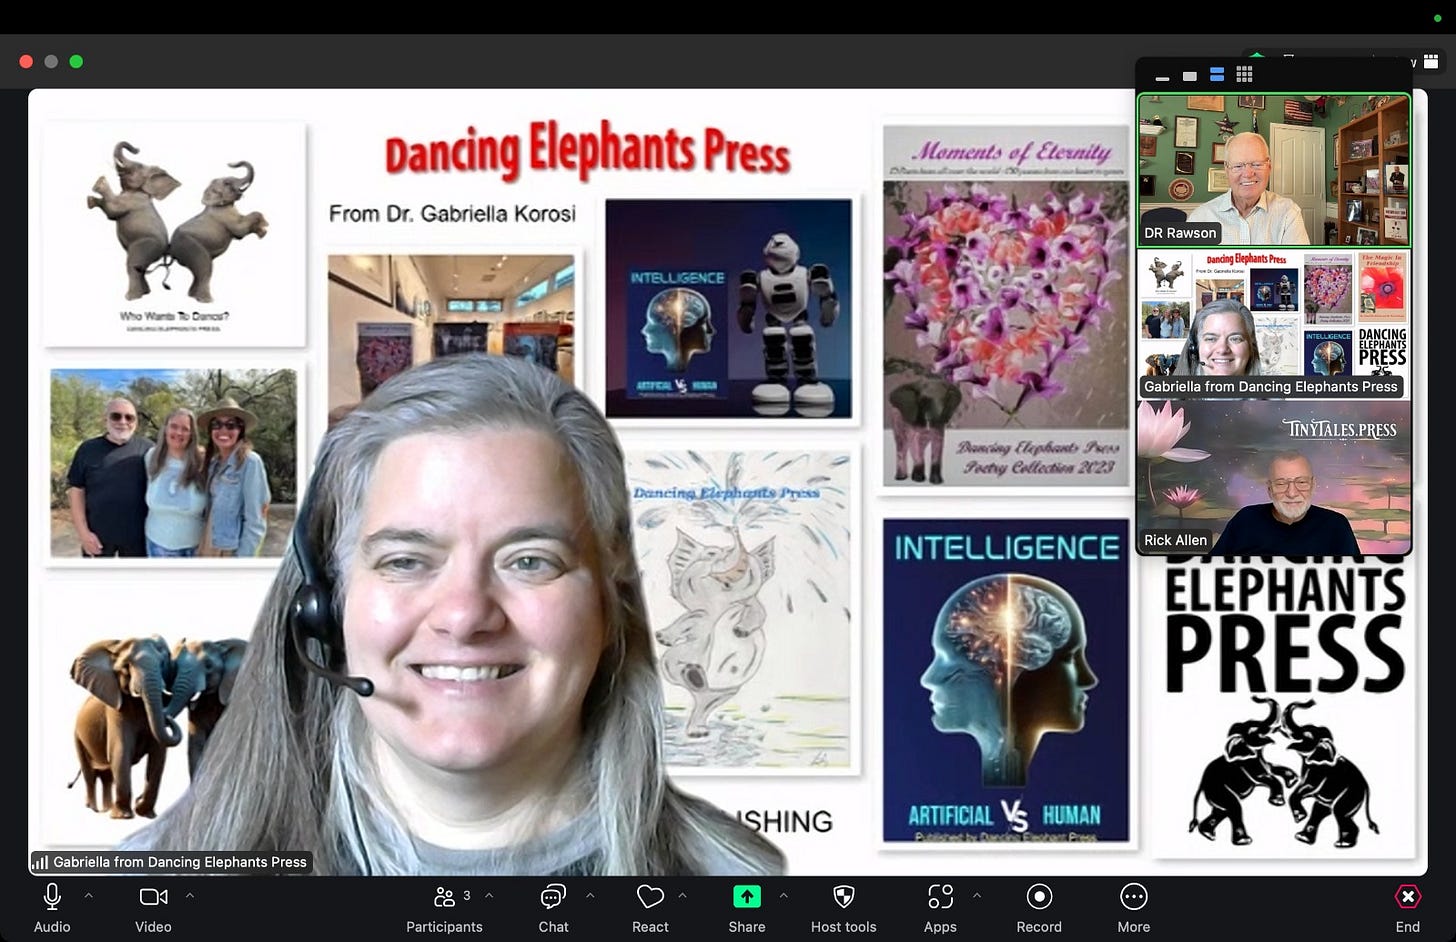Expand share options arrow next to Share

click(783, 896)
